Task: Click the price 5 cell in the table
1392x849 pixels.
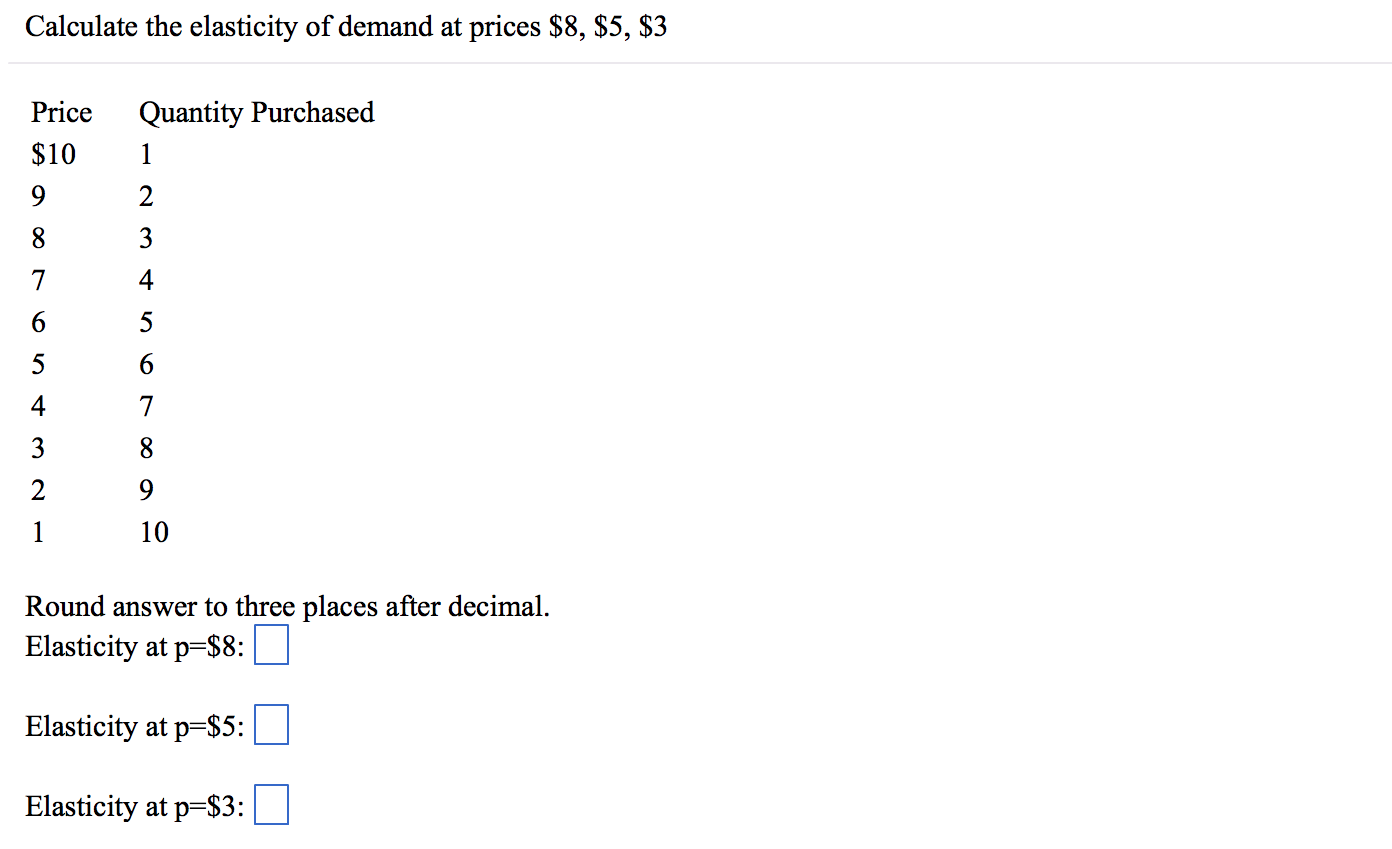Action: 38,365
